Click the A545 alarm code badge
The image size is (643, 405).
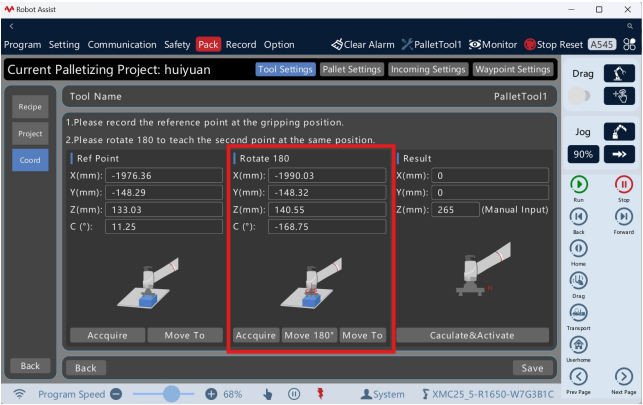[x=602, y=44]
